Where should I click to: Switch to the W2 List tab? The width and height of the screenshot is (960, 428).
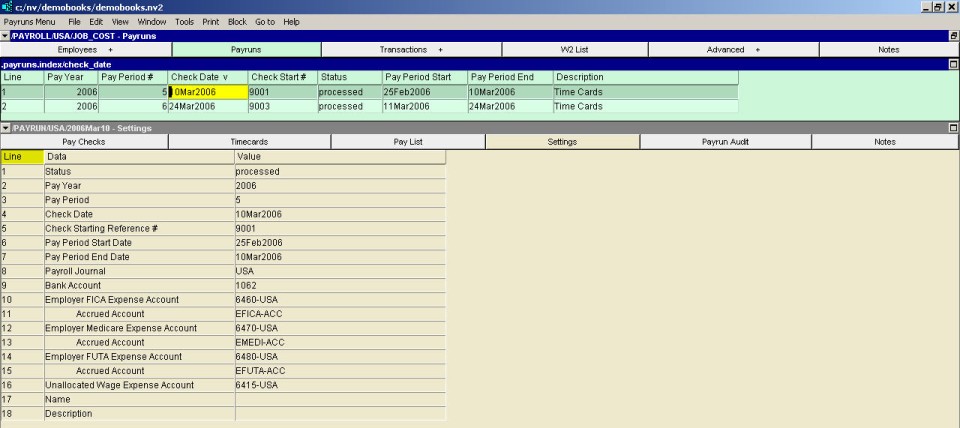[x=574, y=49]
